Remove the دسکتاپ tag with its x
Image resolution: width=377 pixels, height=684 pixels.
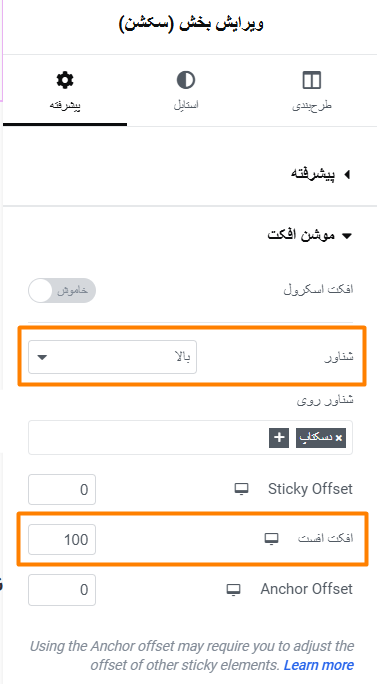(339, 438)
